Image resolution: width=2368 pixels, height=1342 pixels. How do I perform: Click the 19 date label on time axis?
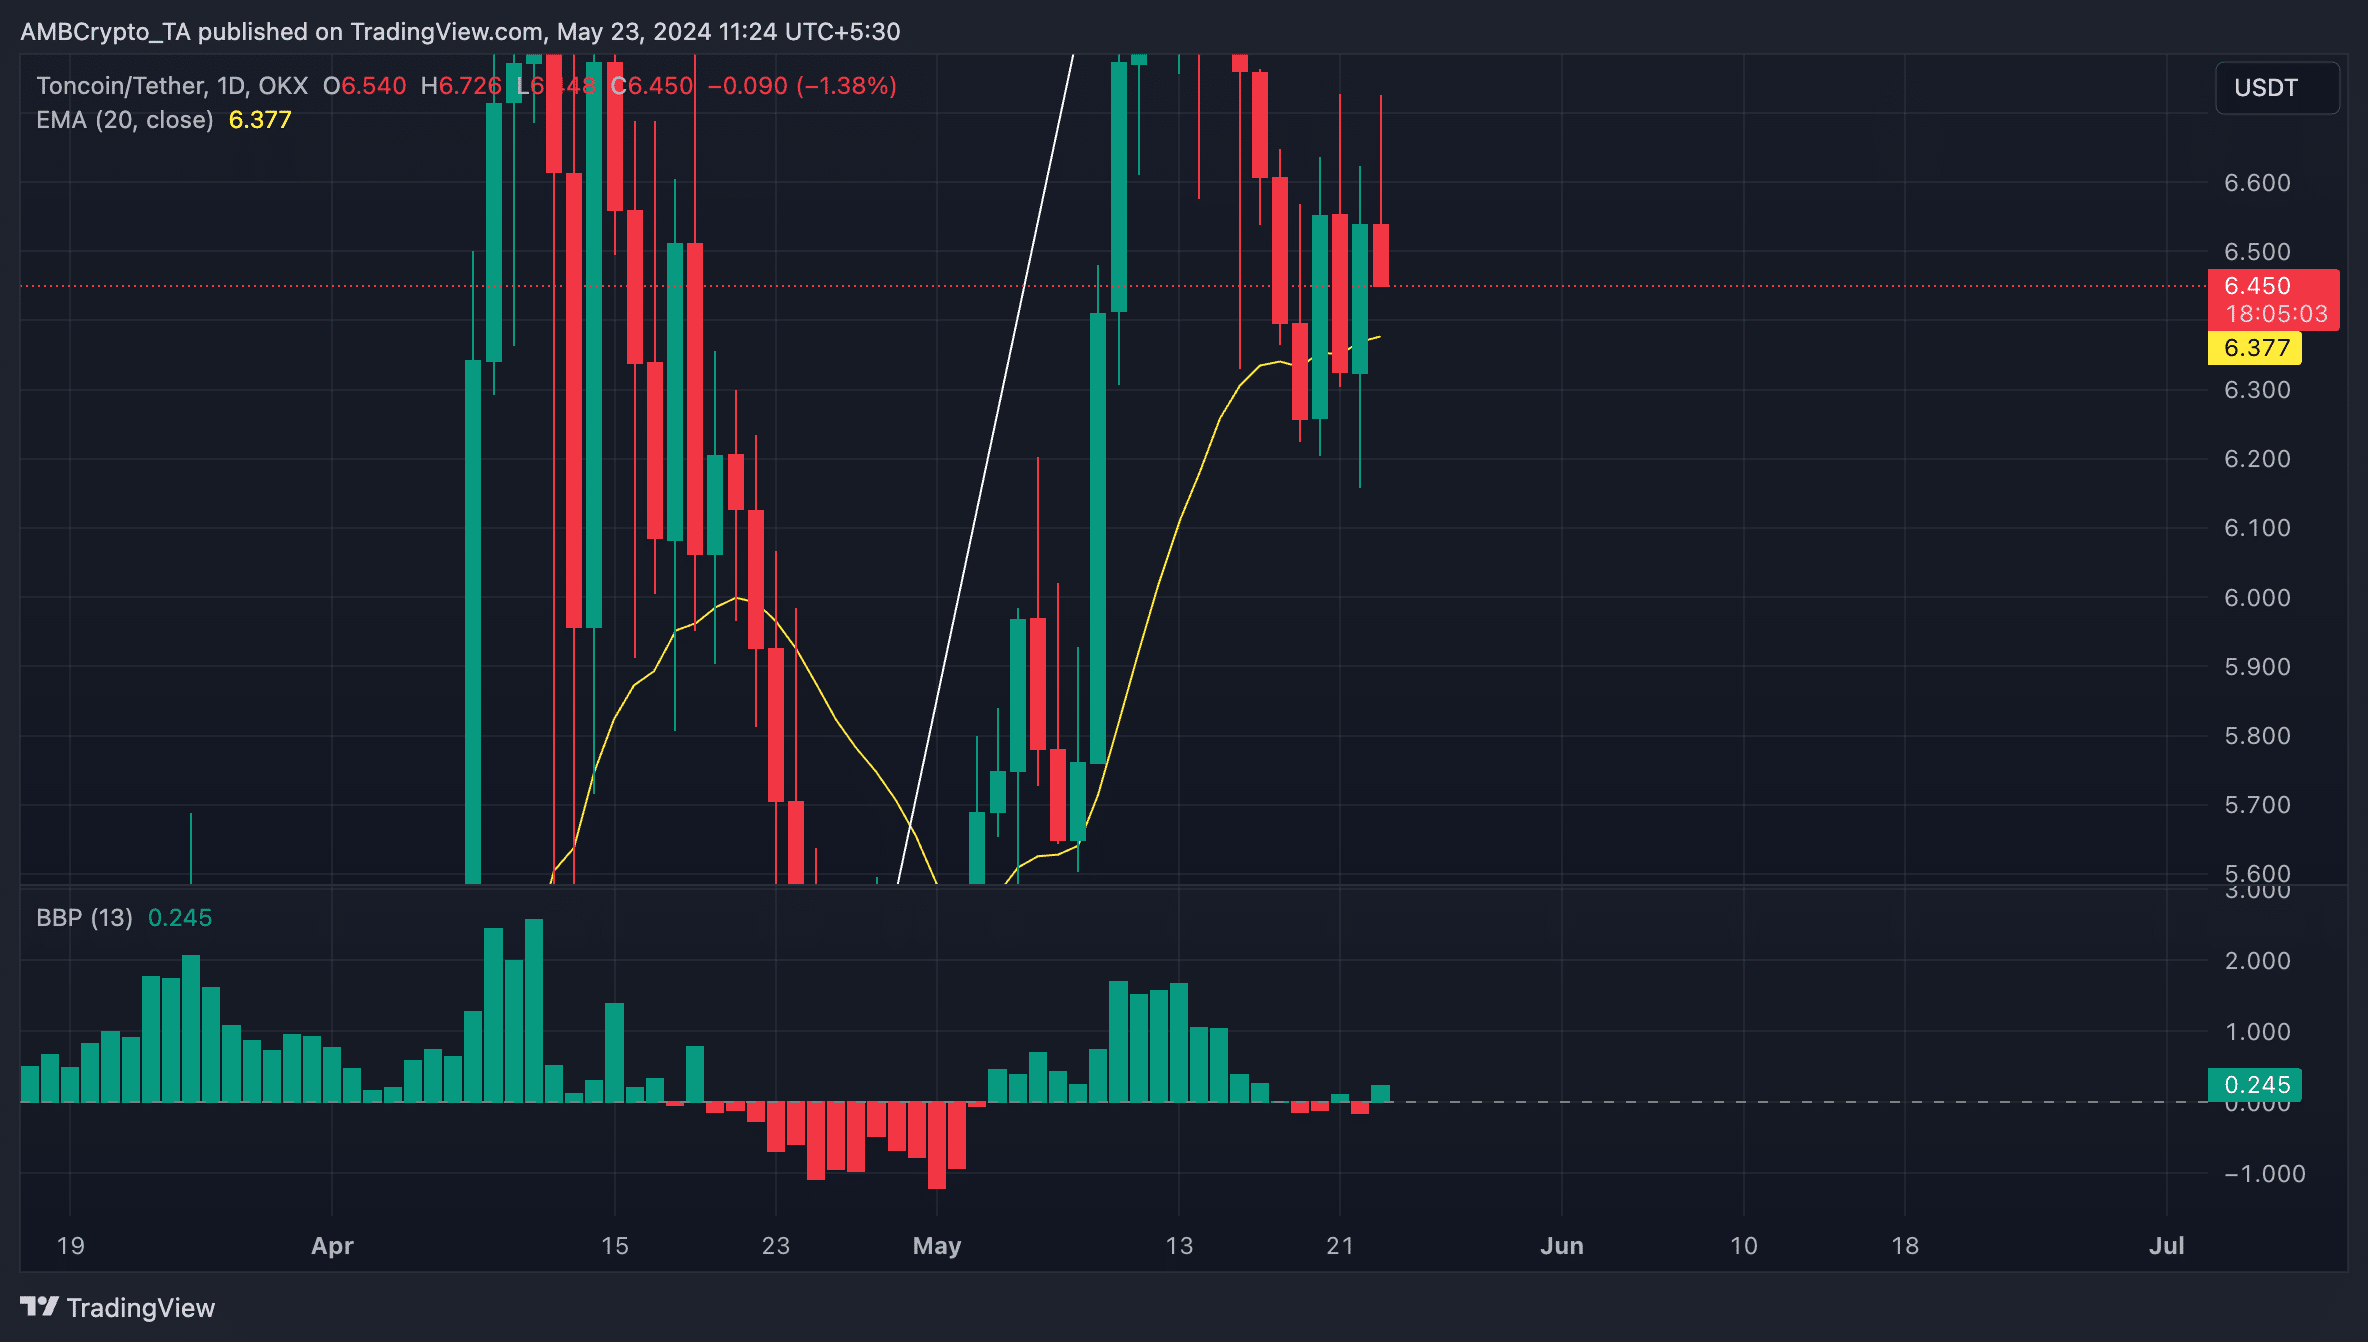tap(70, 1246)
